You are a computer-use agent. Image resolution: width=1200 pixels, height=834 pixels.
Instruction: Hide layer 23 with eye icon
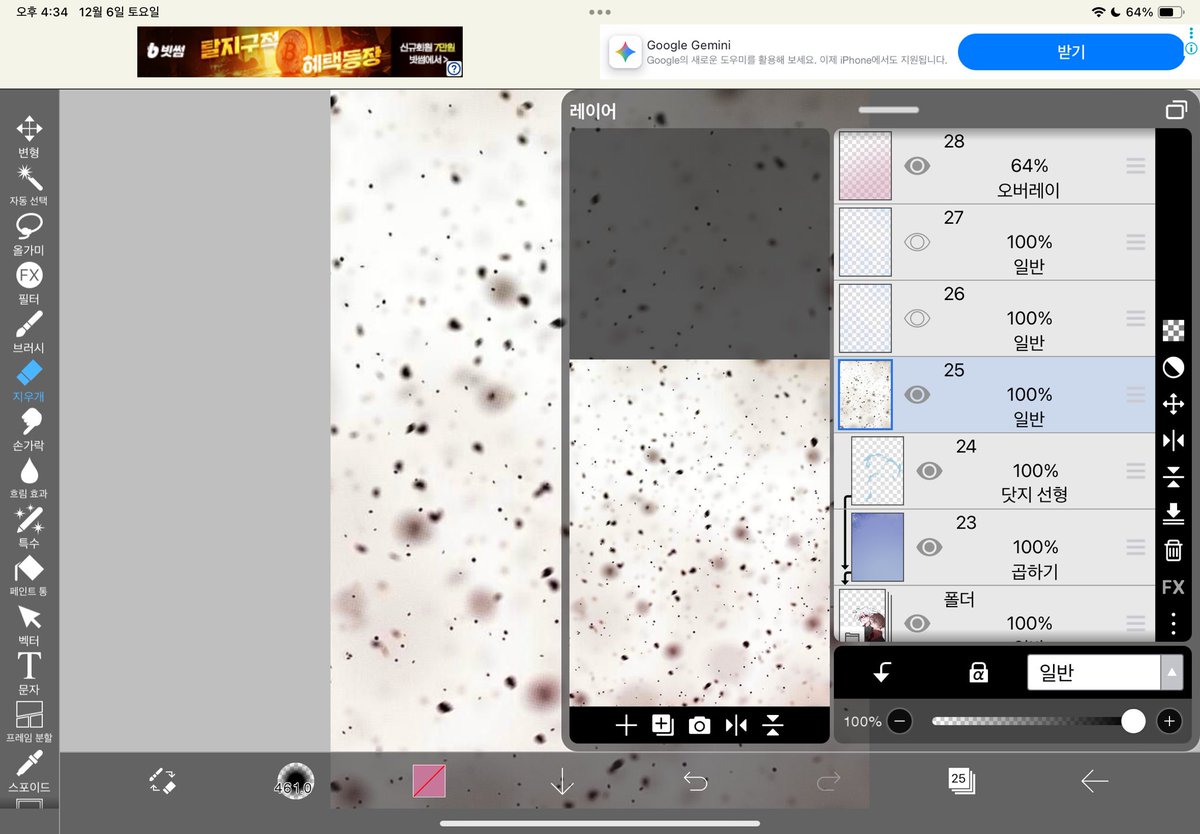[x=929, y=547]
